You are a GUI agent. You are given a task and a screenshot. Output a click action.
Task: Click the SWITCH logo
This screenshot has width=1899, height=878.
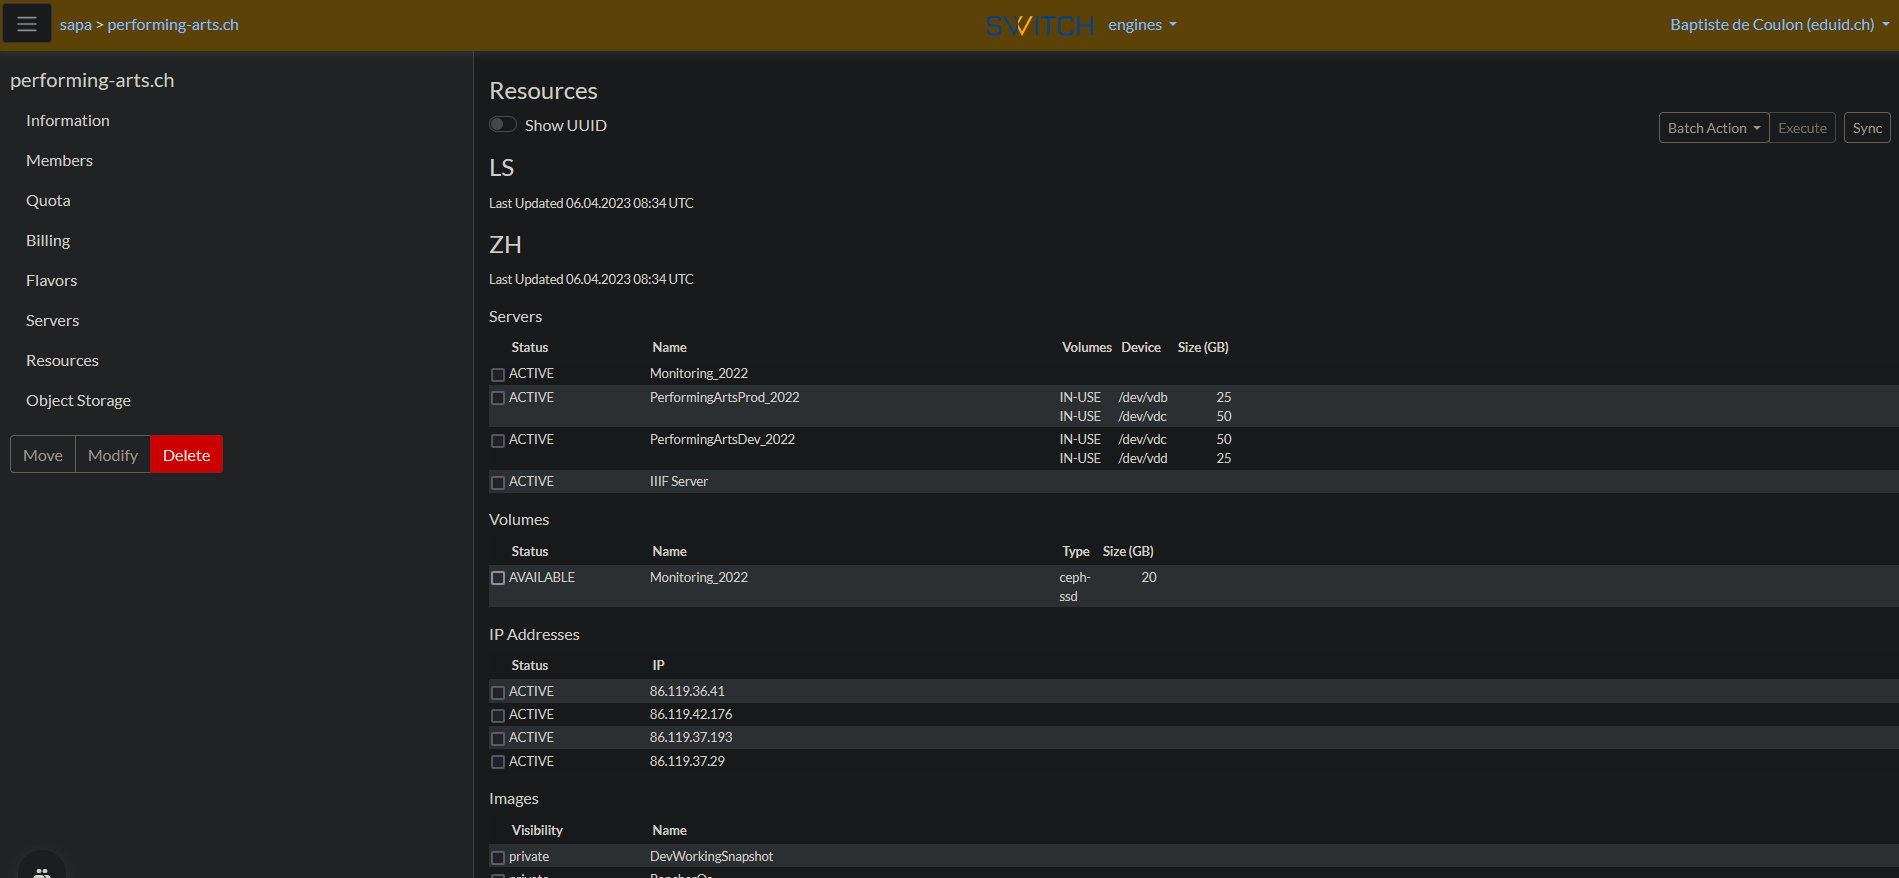click(x=1040, y=25)
